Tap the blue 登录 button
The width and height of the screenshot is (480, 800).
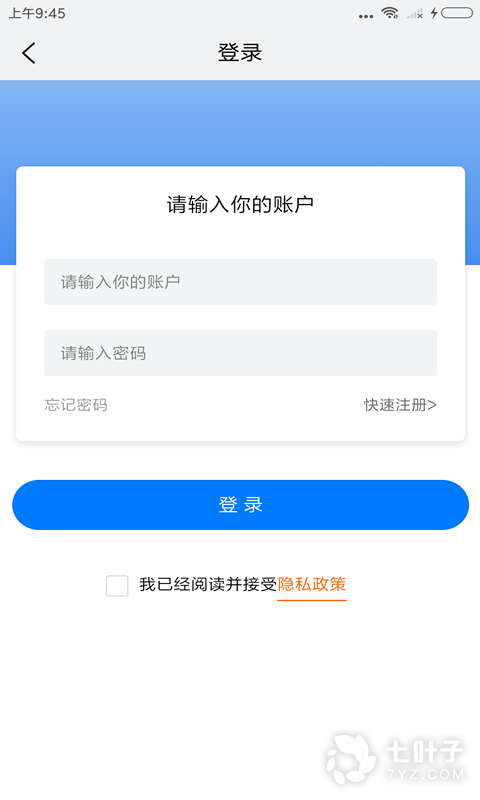(240, 505)
